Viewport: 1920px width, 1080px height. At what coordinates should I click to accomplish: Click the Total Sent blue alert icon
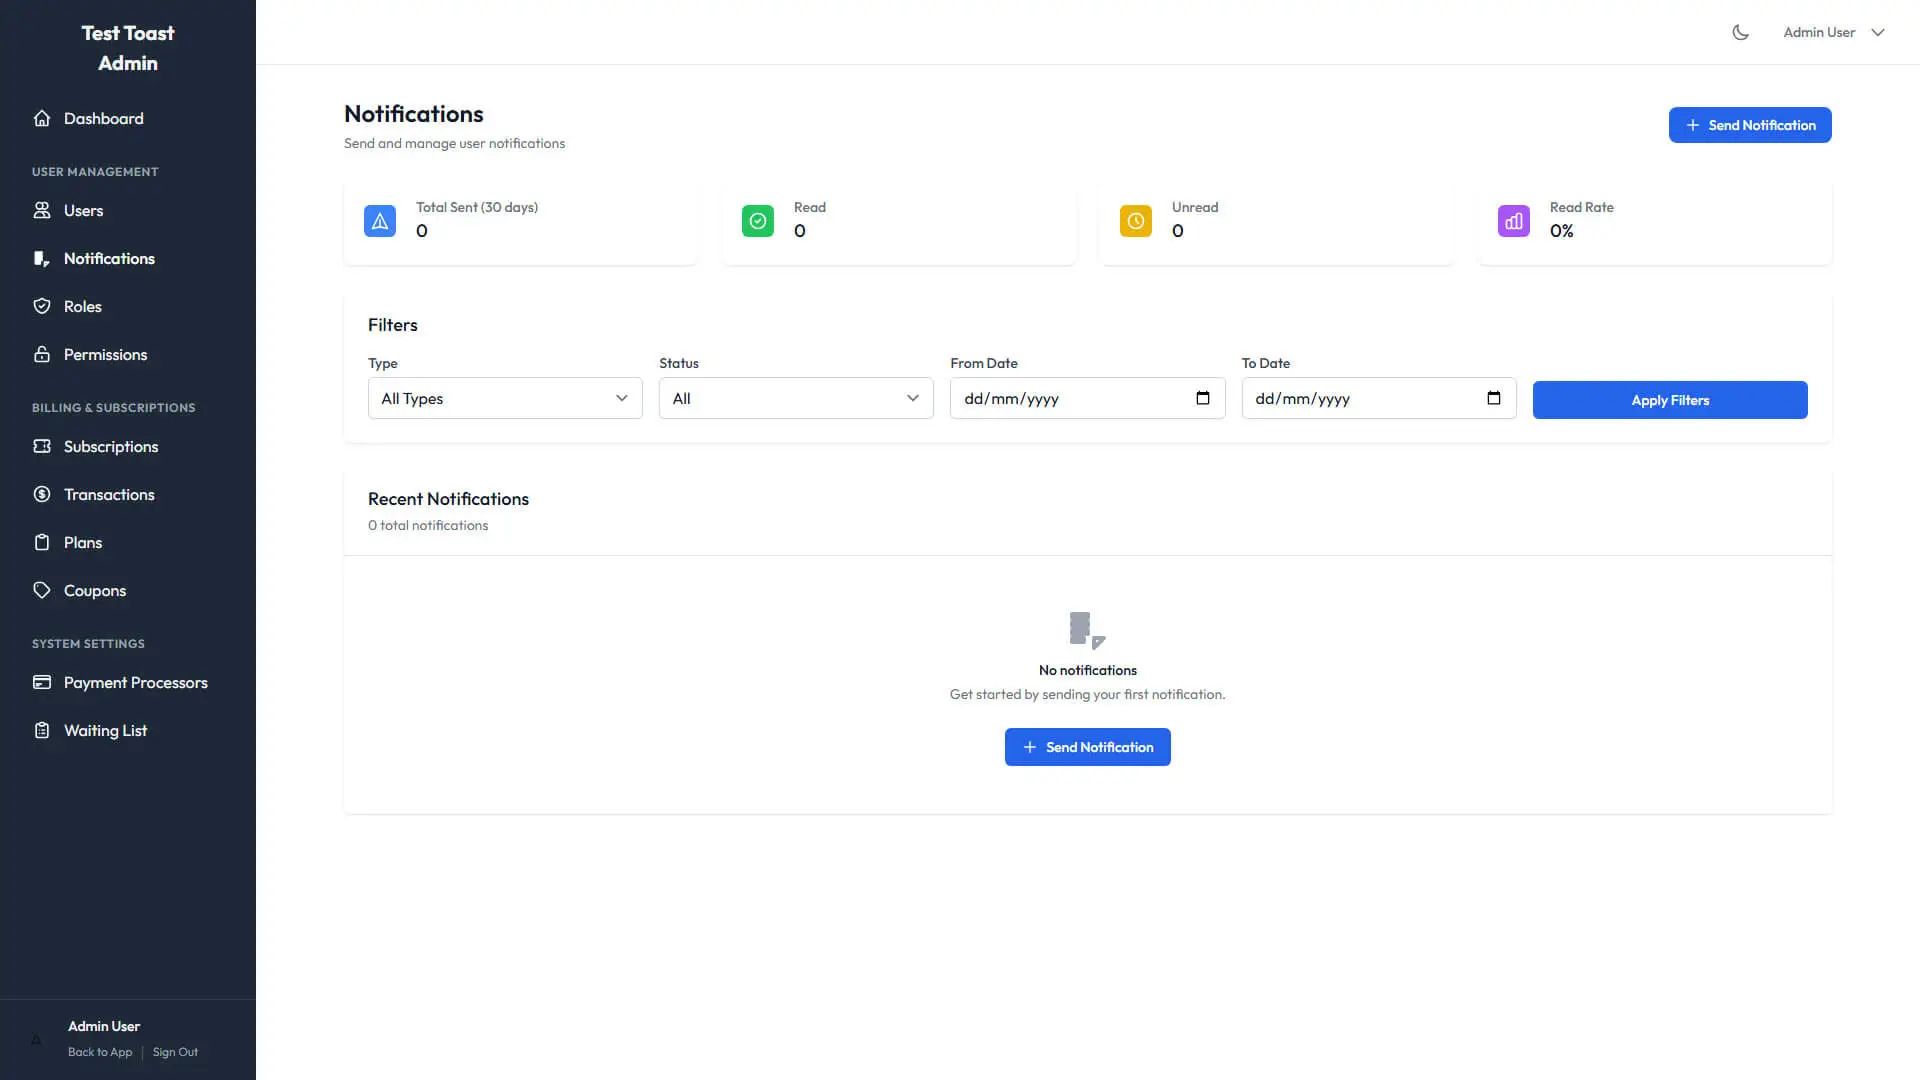tap(380, 221)
